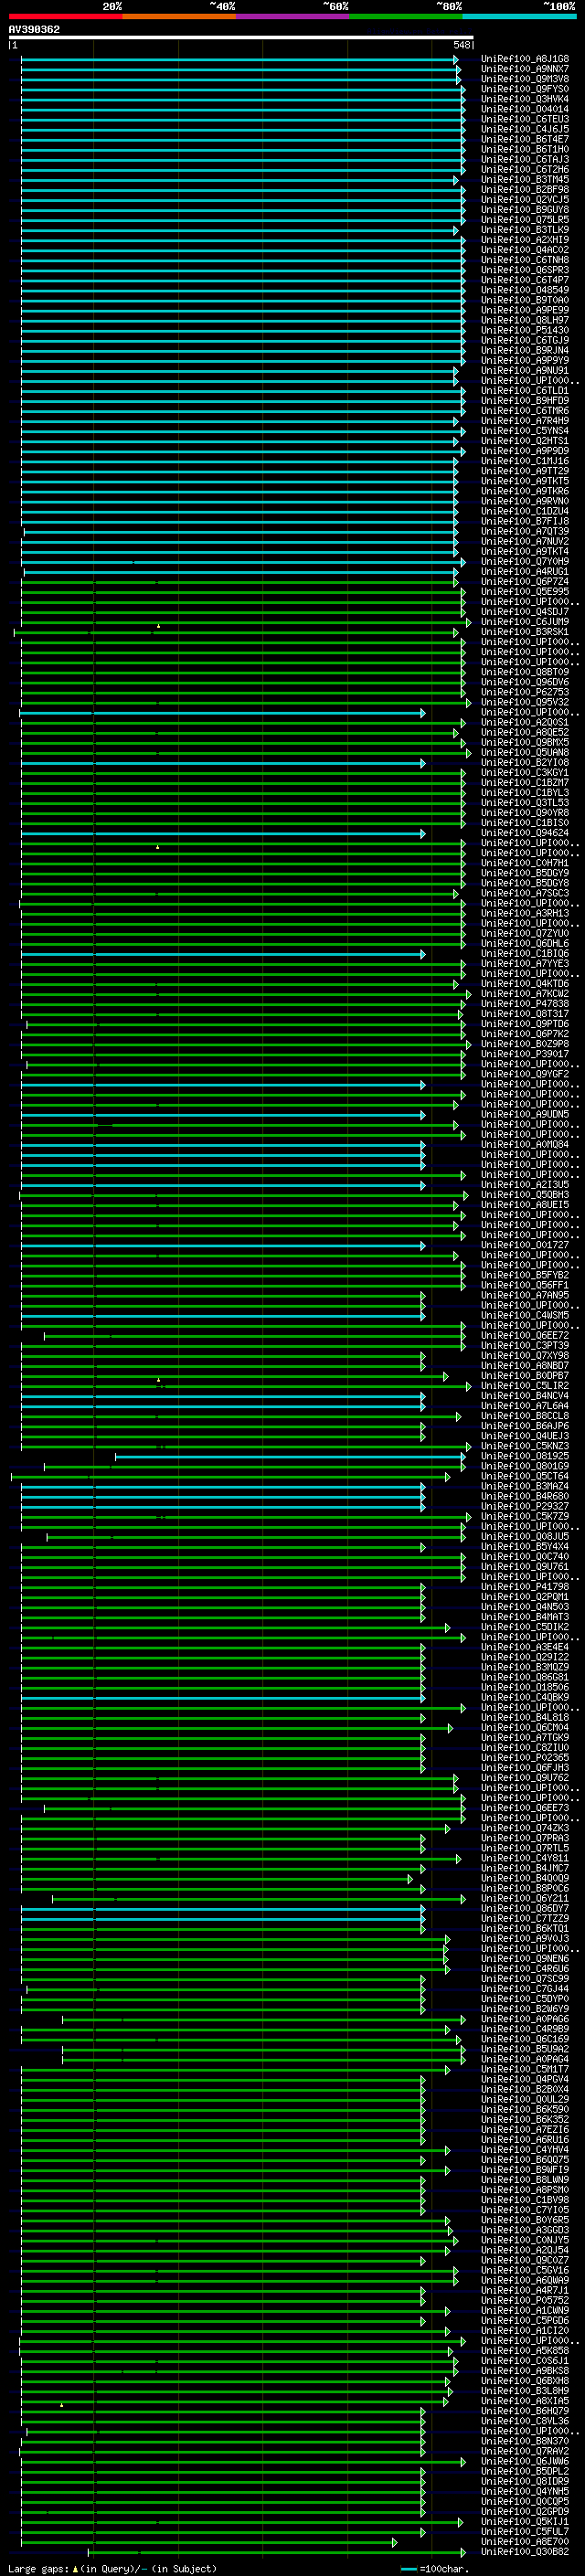This screenshot has width=585, height=2576.
Task: Open hit UniRef100_Q6P7Z4
Action: click(525, 582)
